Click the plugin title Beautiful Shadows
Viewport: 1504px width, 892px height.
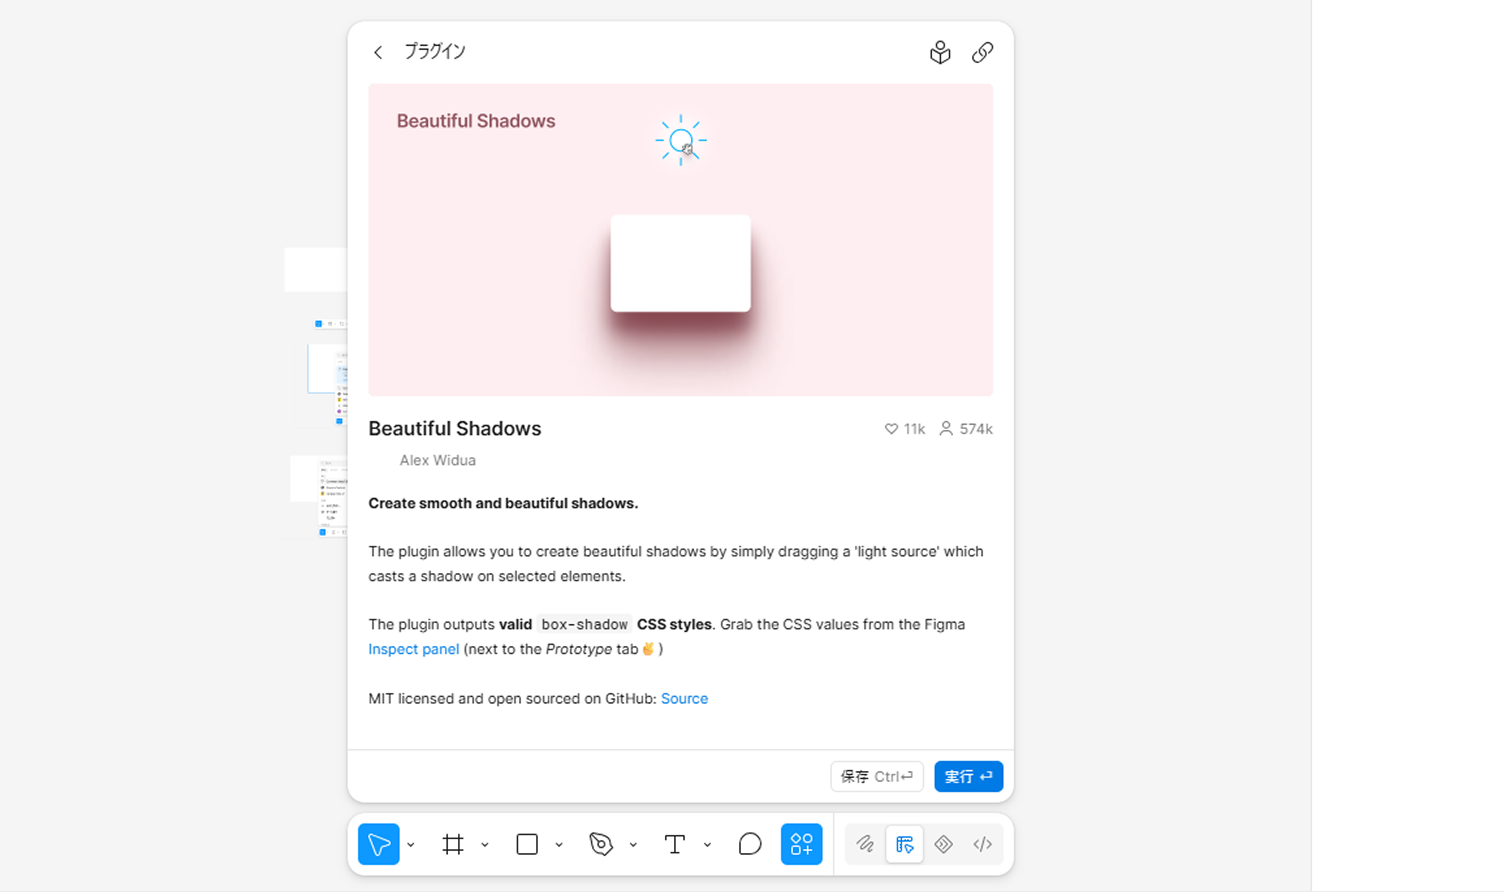coord(455,428)
